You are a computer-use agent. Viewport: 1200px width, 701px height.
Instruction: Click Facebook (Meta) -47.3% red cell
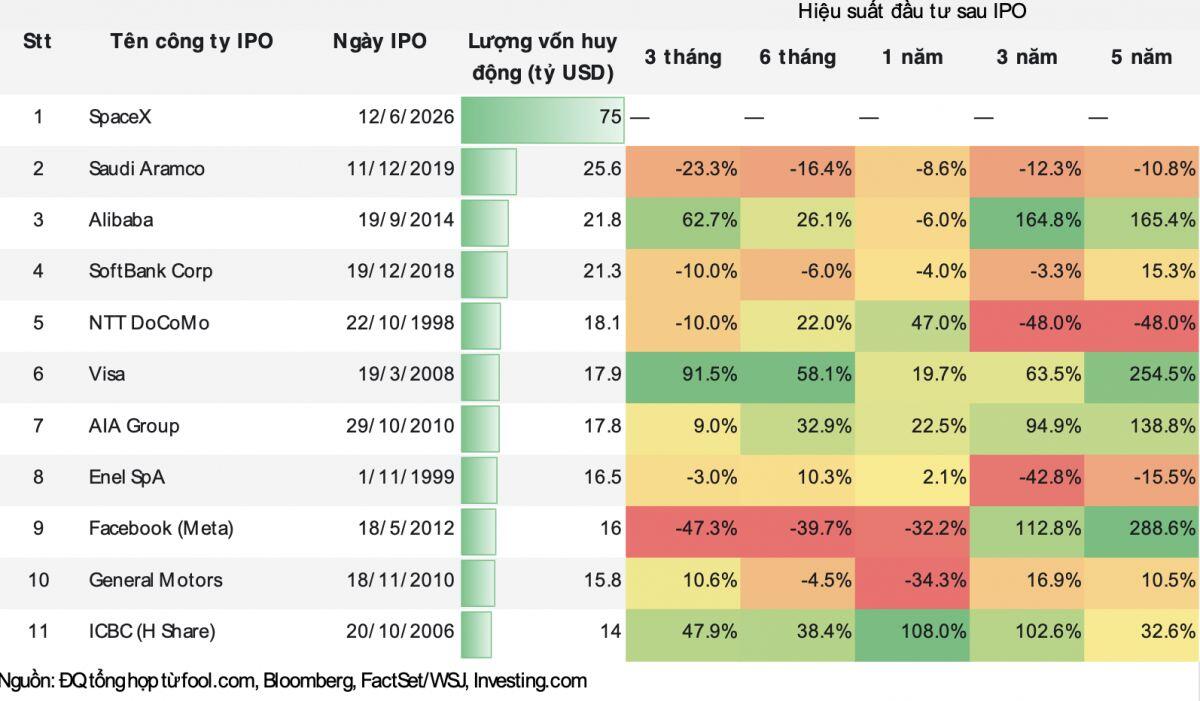[x=683, y=528]
